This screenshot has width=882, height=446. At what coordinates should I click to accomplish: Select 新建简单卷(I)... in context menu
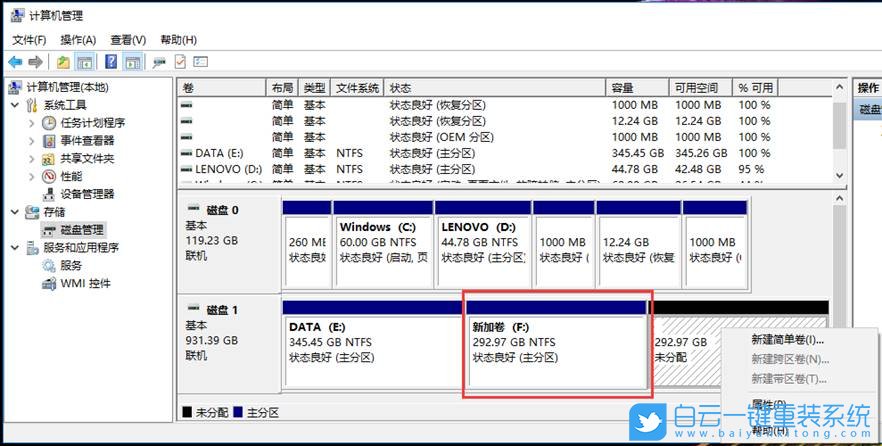[788, 340]
